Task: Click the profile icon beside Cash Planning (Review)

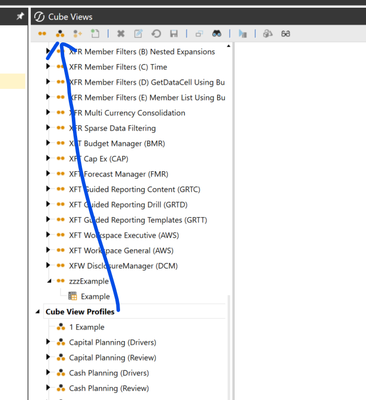Action: coord(61,388)
